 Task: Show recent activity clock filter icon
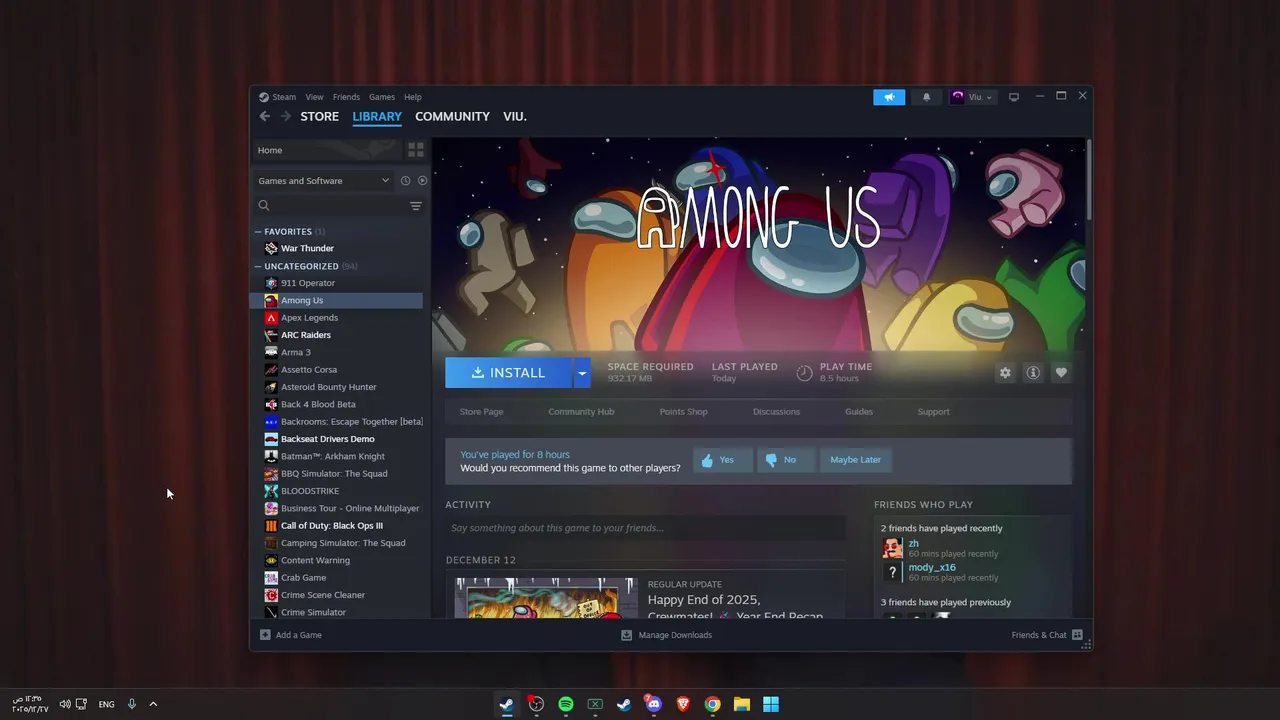pos(405,181)
